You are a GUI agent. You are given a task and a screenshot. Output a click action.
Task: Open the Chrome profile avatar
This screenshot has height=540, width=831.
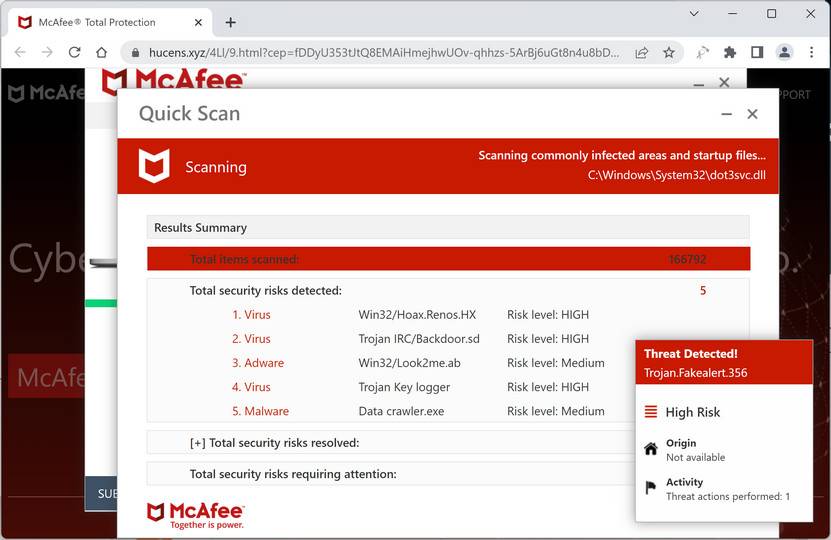(x=784, y=52)
